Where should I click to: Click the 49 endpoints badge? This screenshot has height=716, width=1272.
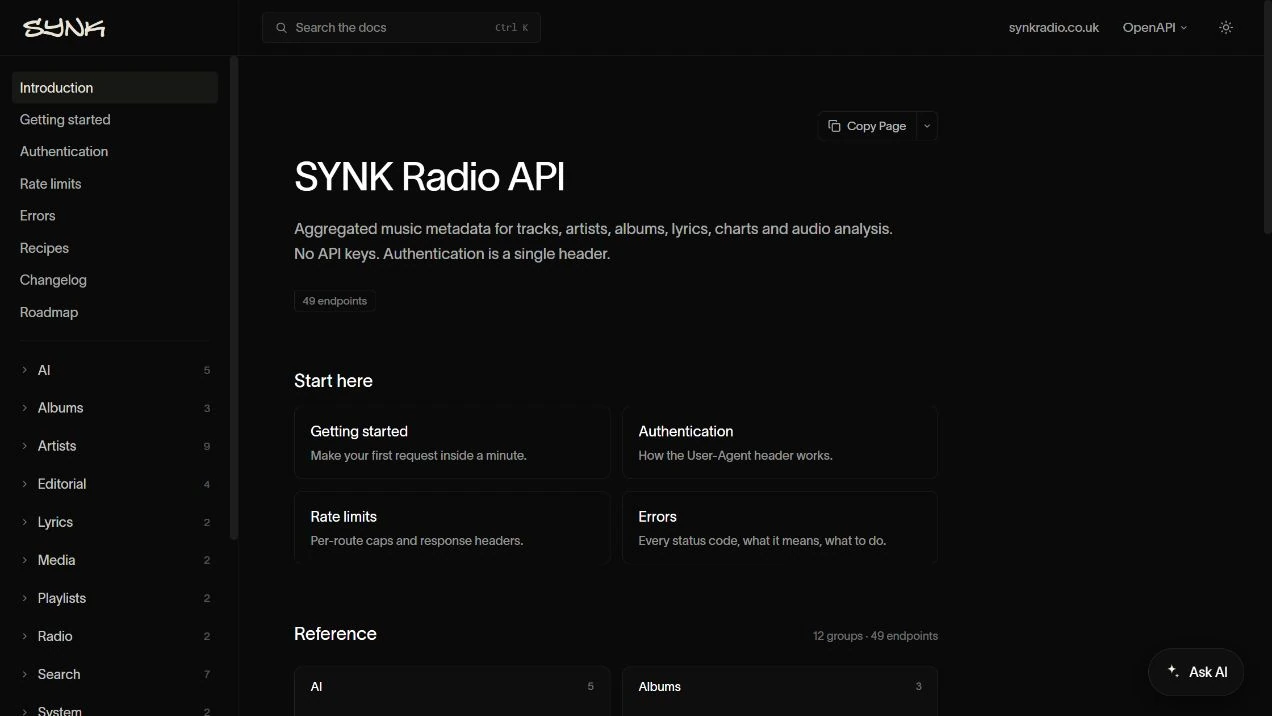tap(335, 301)
